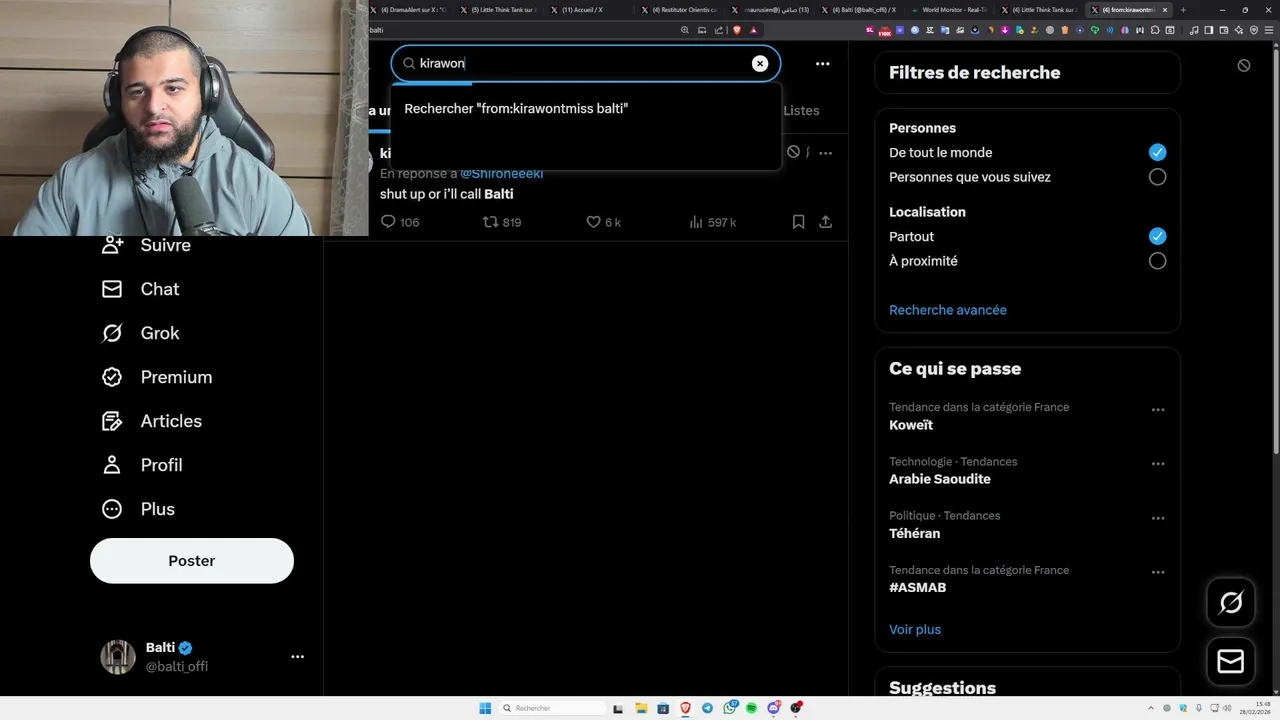
Task: Click the taskbar Rechercher search box
Action: [553, 708]
